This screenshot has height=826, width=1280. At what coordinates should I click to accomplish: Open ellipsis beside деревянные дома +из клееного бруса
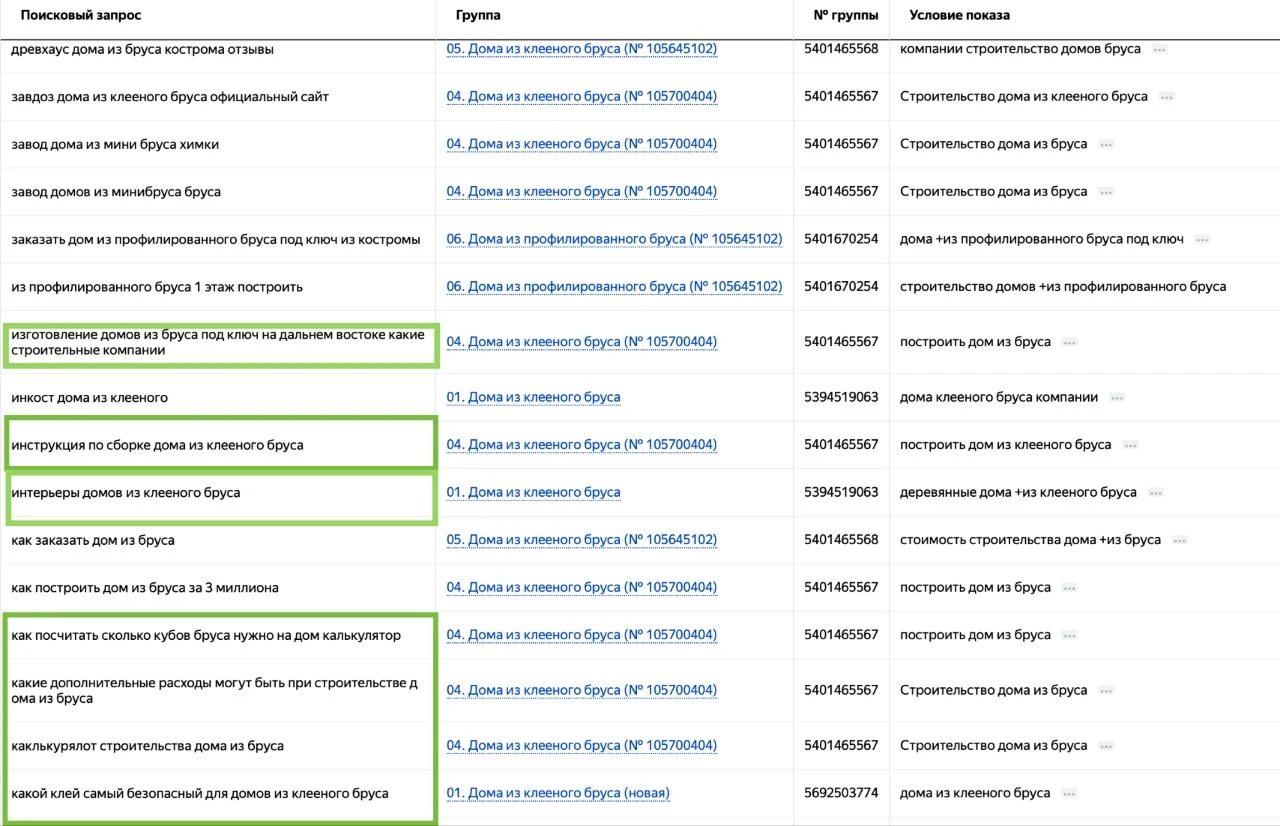click(x=1156, y=492)
